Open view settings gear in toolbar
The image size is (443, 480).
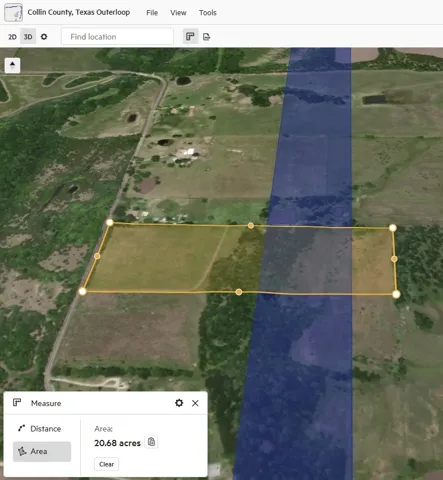tap(44, 37)
